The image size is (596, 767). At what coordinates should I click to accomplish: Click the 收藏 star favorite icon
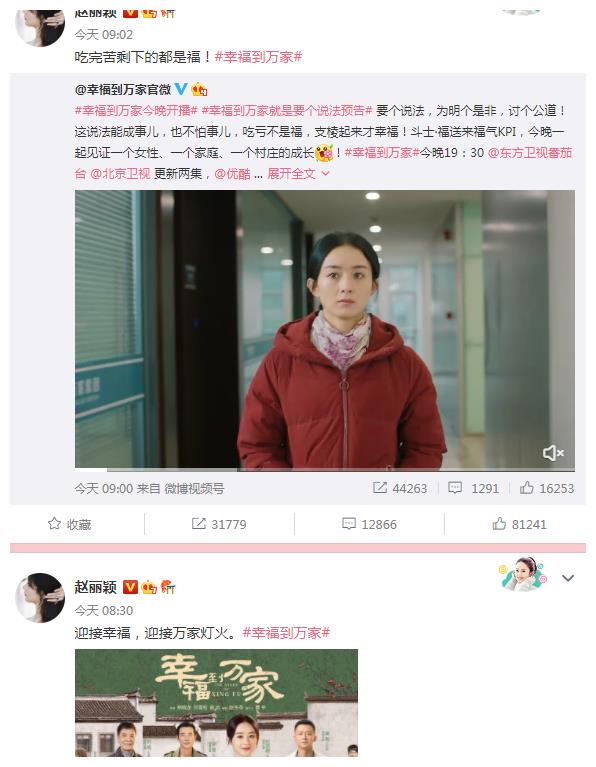click(54, 524)
